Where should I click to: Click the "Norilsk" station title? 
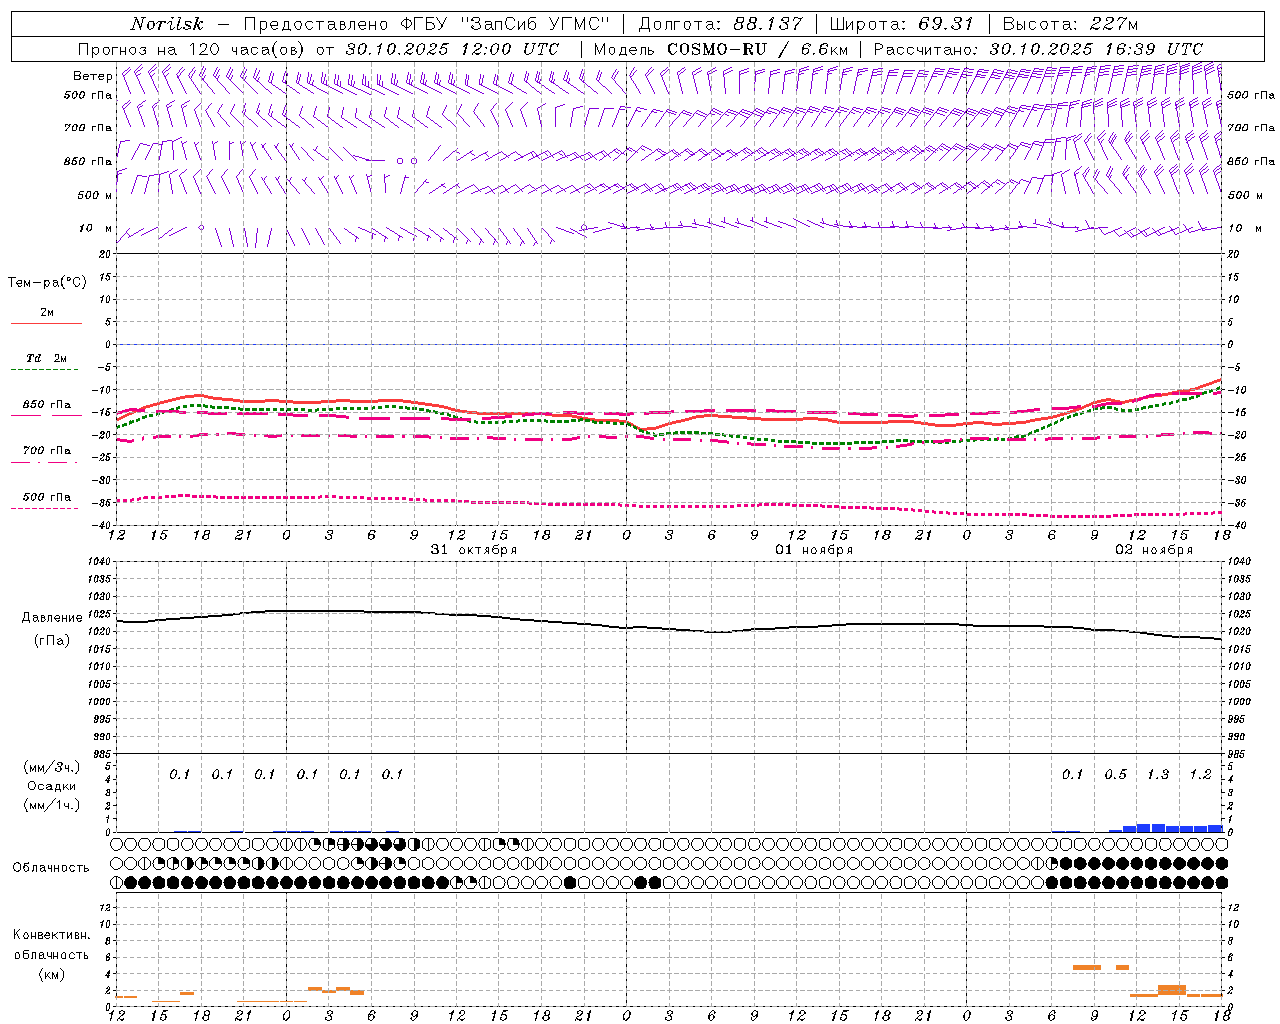tap(166, 24)
